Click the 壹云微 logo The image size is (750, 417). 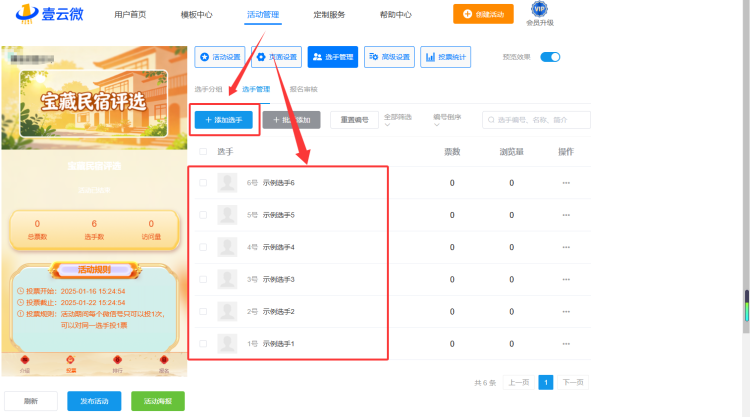[x=49, y=13]
